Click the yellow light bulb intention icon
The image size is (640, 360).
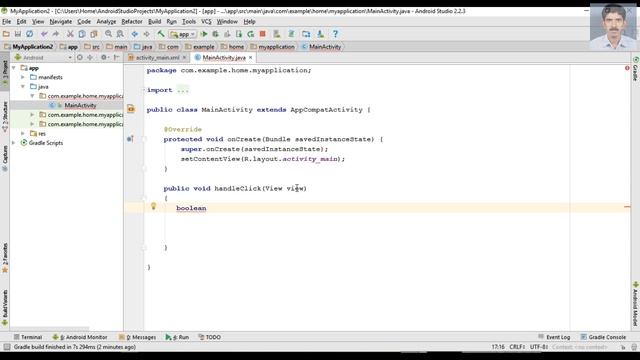coord(153,207)
